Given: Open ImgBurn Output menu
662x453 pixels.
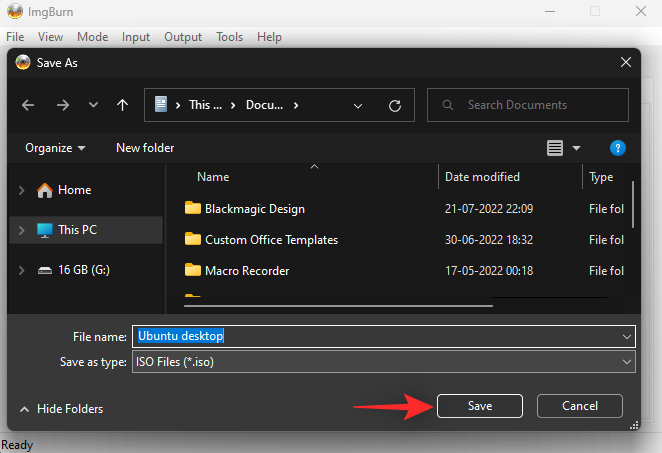Looking at the screenshot, I should click(x=183, y=37).
